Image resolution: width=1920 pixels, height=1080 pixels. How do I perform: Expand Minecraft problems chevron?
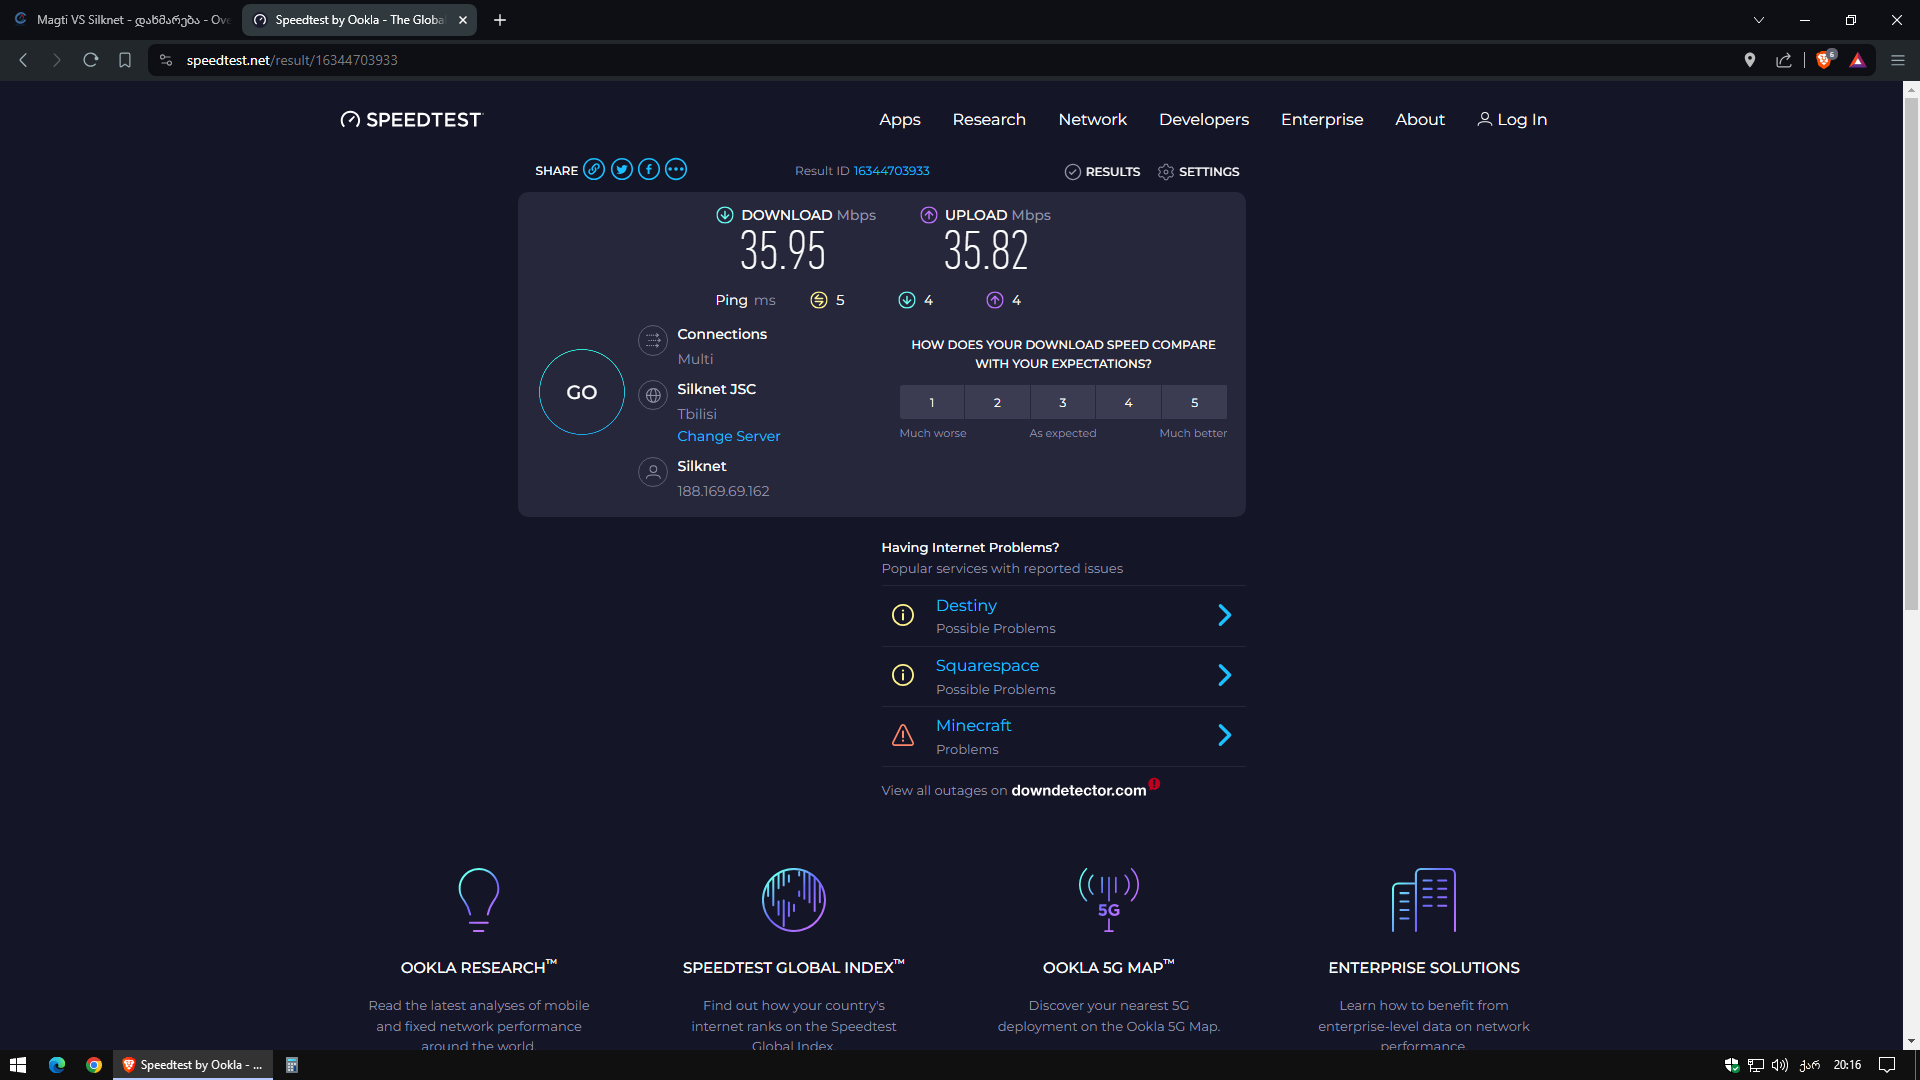click(x=1224, y=736)
